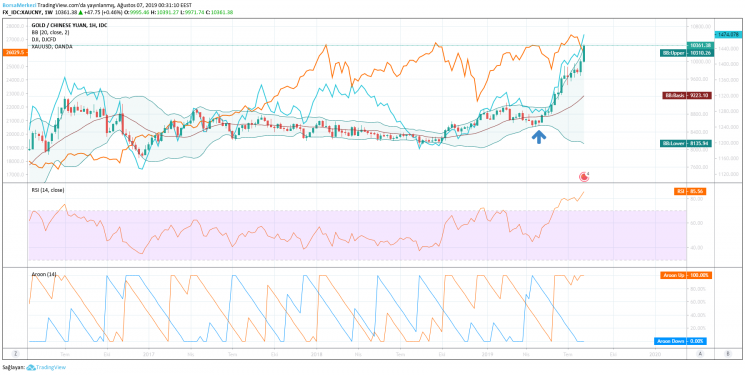
Task: Click the FX_IDC:XAUCNY, 1W symbol header
Action: (x=29, y=11)
